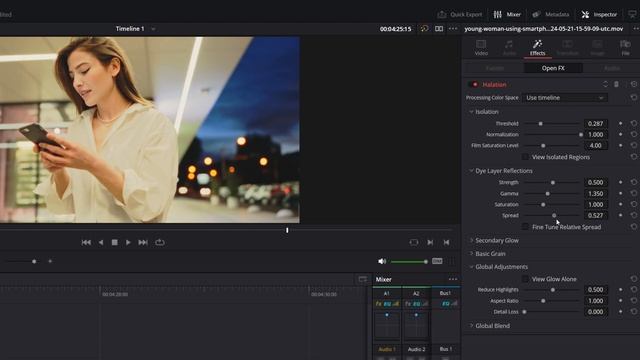Stop playback in the viewer
Image resolution: width=640 pixels, height=360 pixels.
click(x=115, y=242)
